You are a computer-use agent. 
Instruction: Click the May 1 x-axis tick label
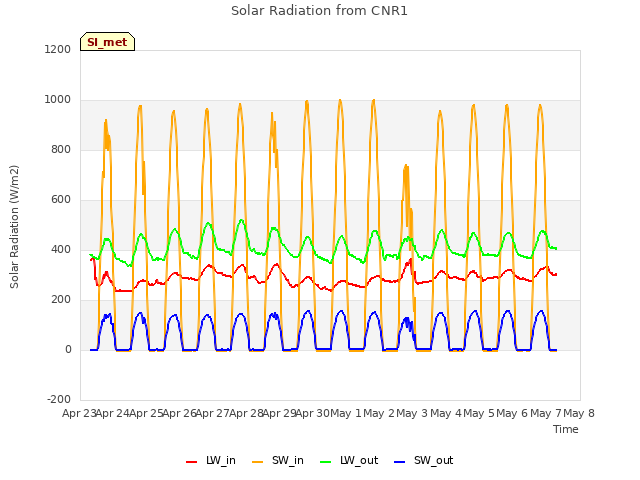(346, 413)
